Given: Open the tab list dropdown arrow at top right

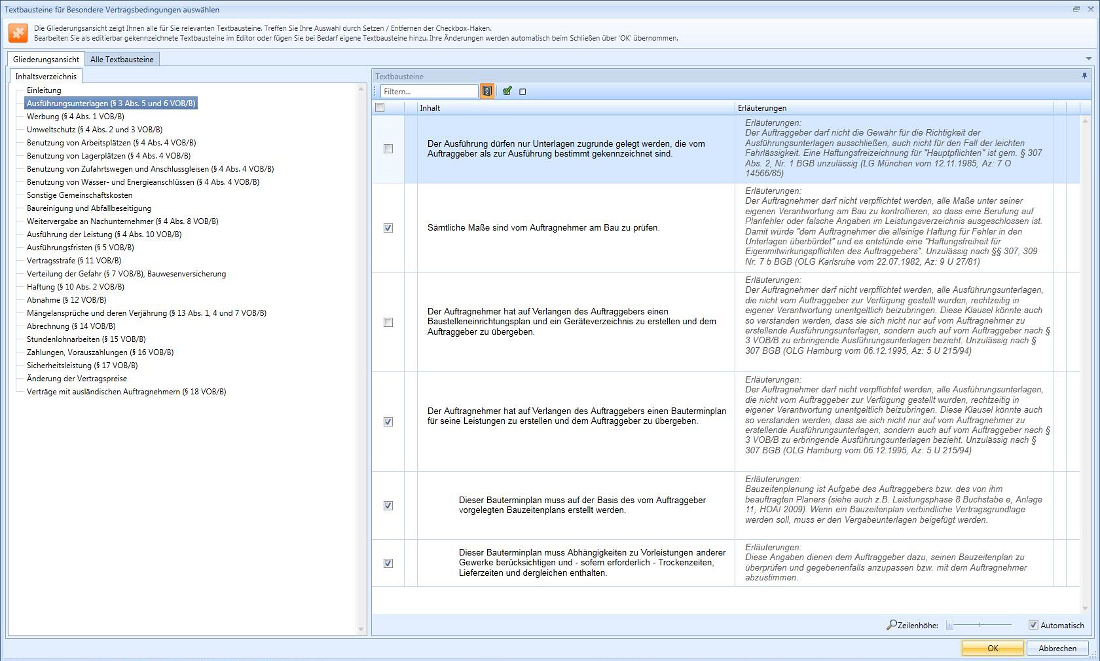Looking at the screenshot, I should 1089,59.
